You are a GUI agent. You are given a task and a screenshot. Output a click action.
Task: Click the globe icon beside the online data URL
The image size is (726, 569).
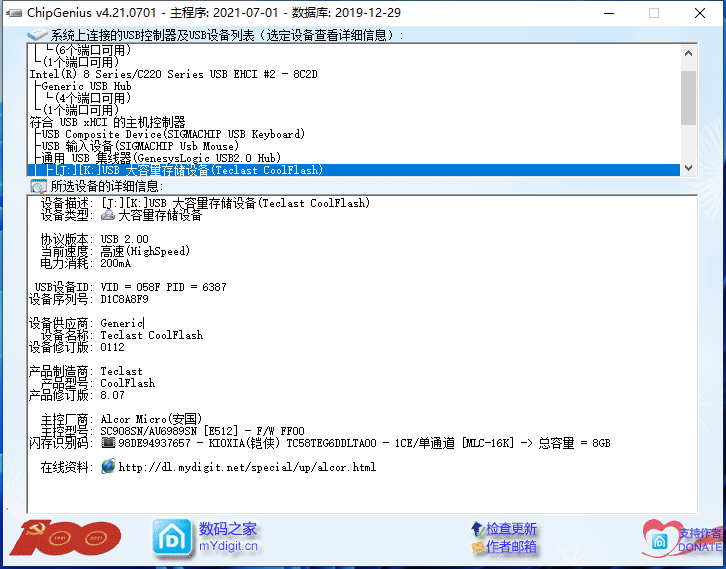108,466
